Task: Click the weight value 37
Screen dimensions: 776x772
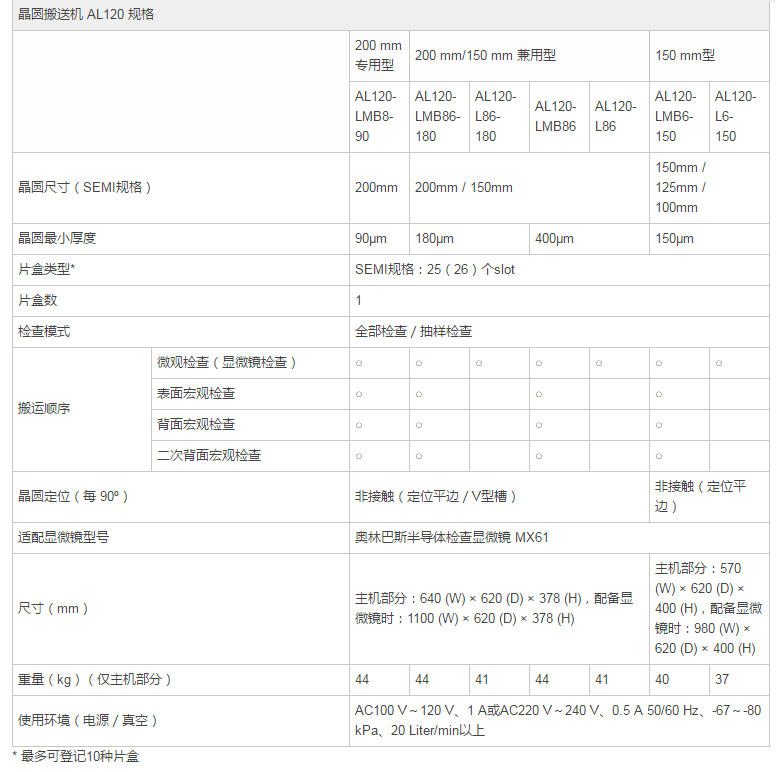Action: click(722, 679)
